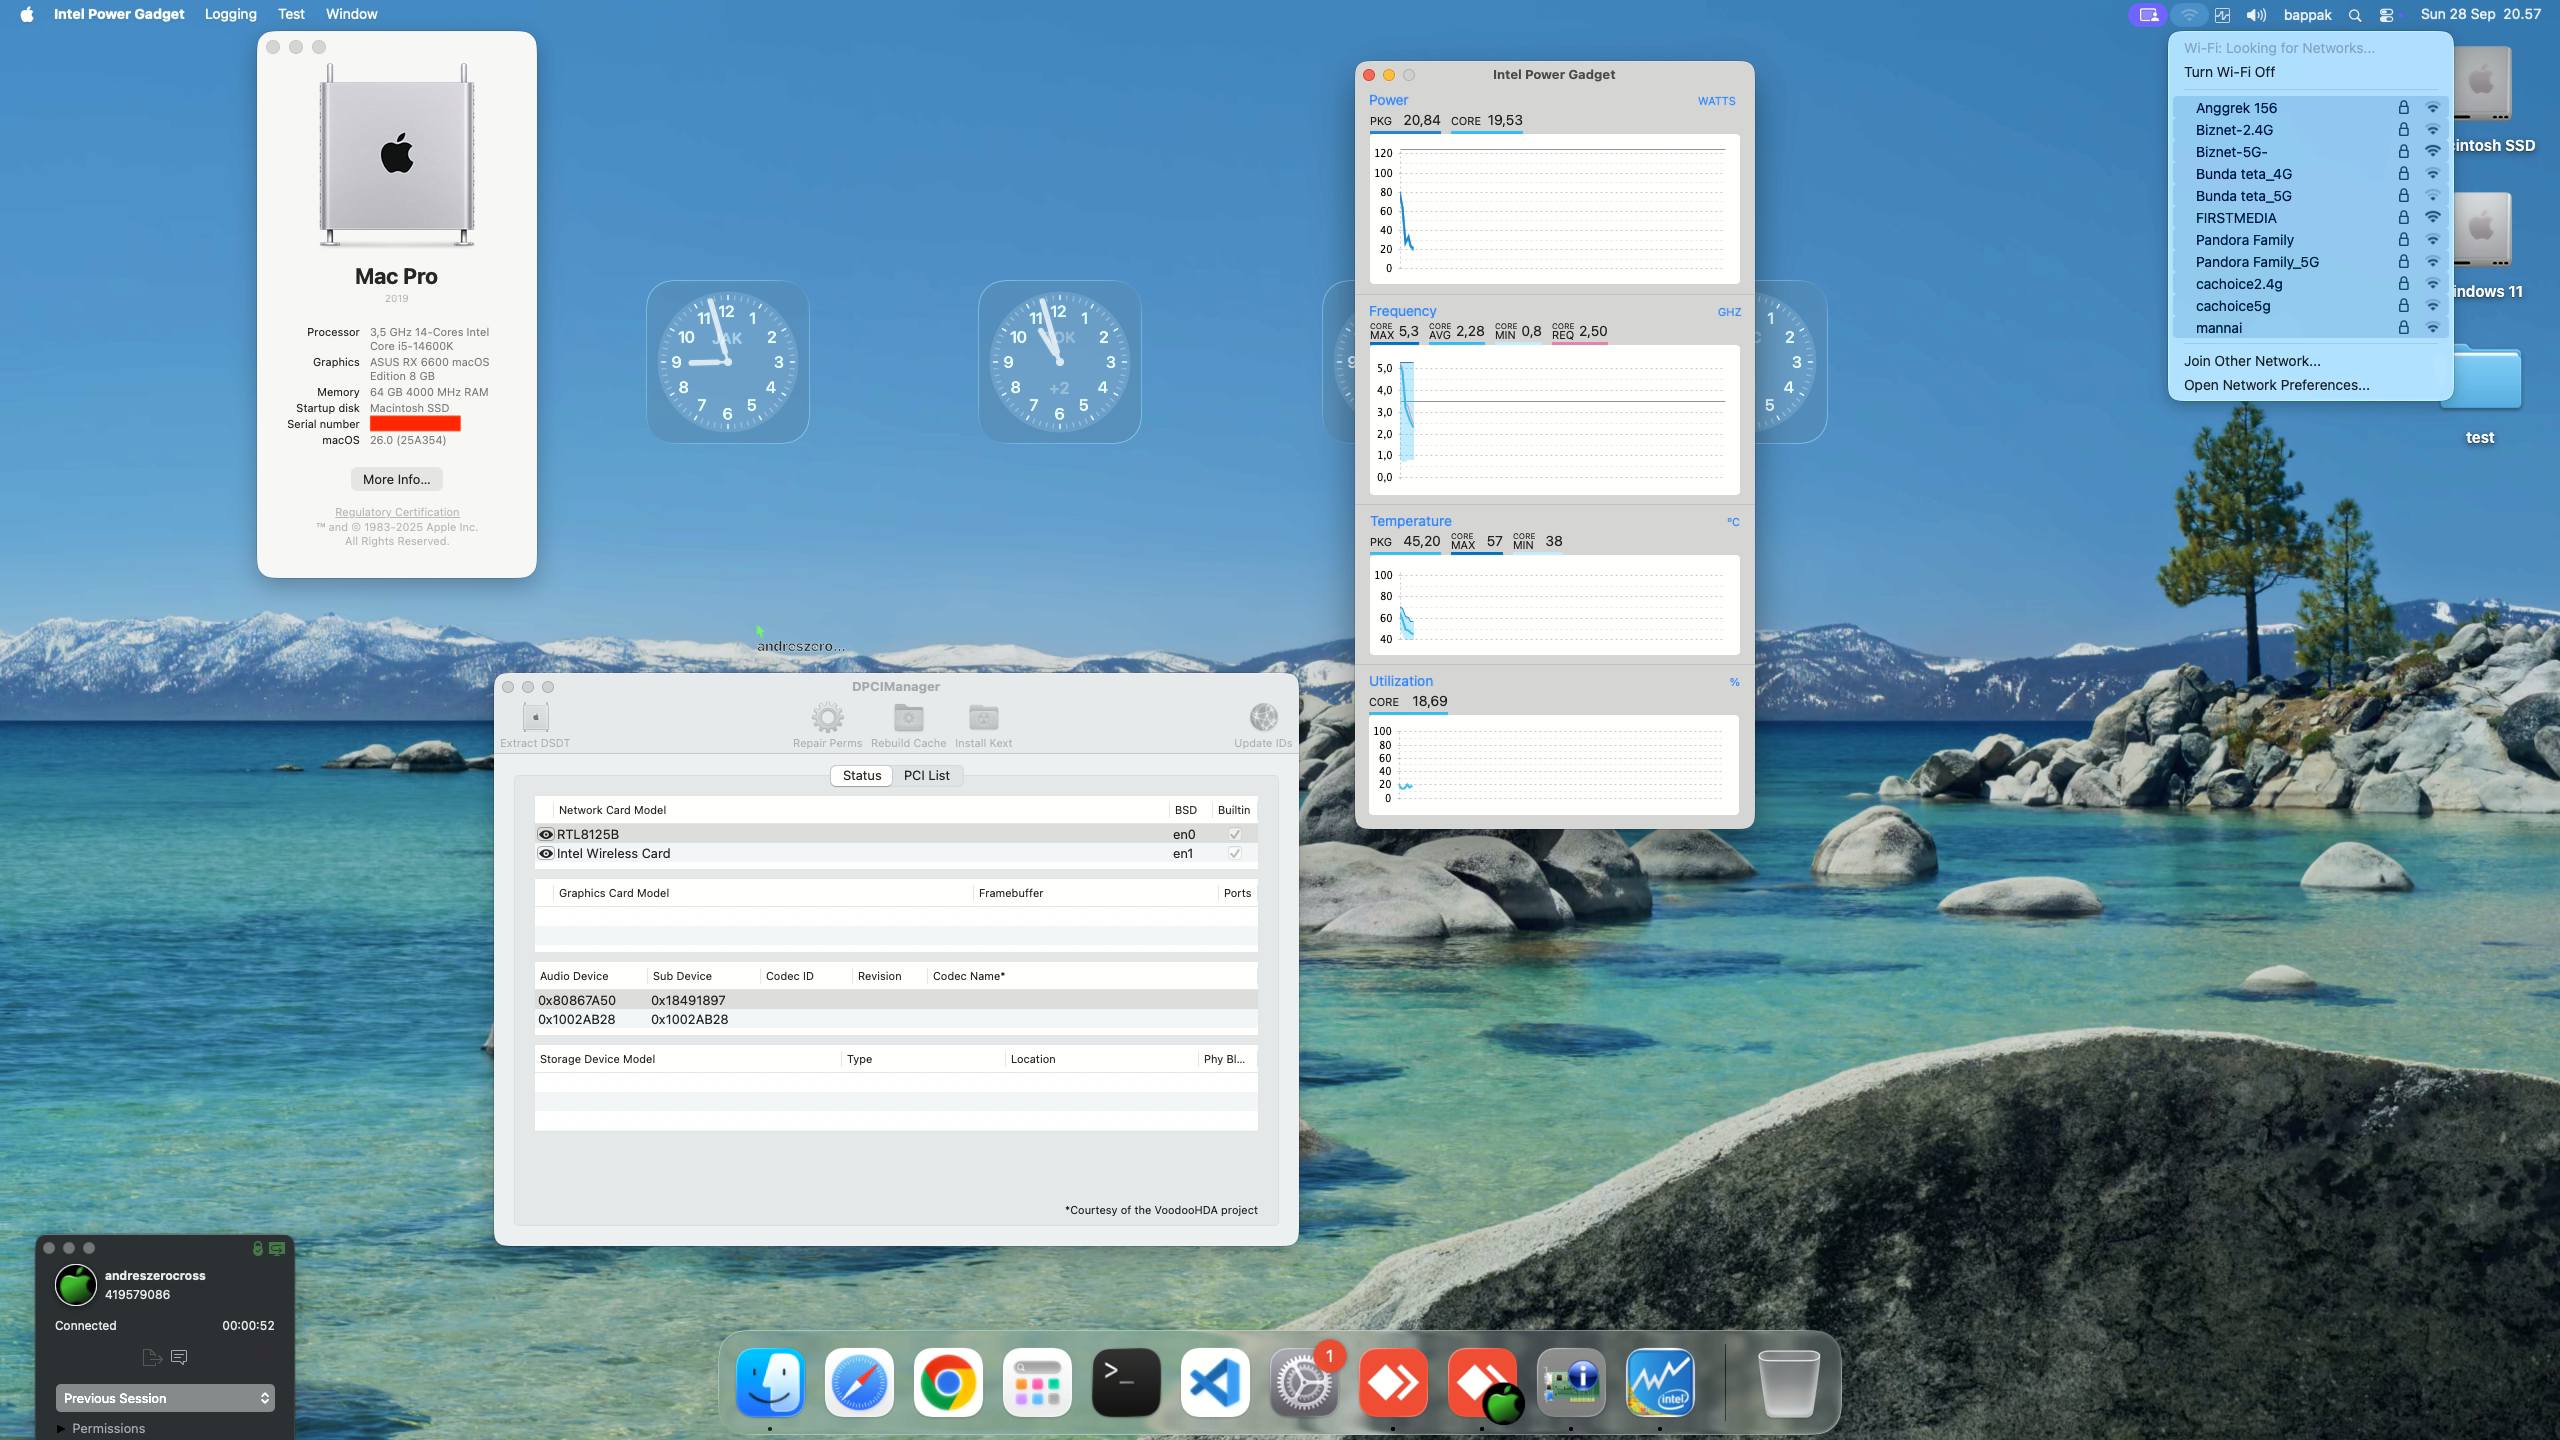Open the bappak user menu
The width and height of the screenshot is (2560, 1440).
pyautogui.click(x=2308, y=15)
